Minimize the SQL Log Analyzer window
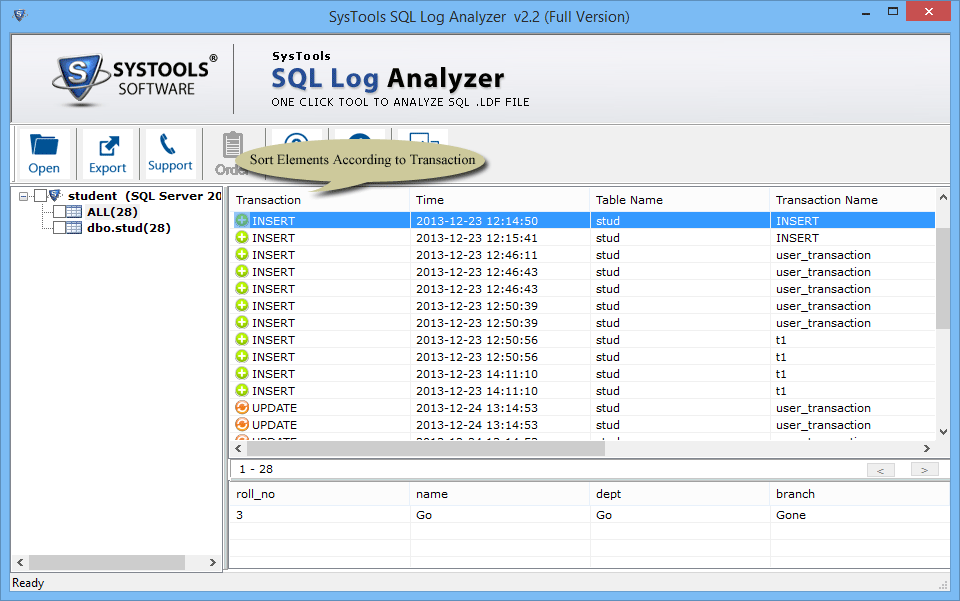Screen dimensions: 960x601 point(866,13)
